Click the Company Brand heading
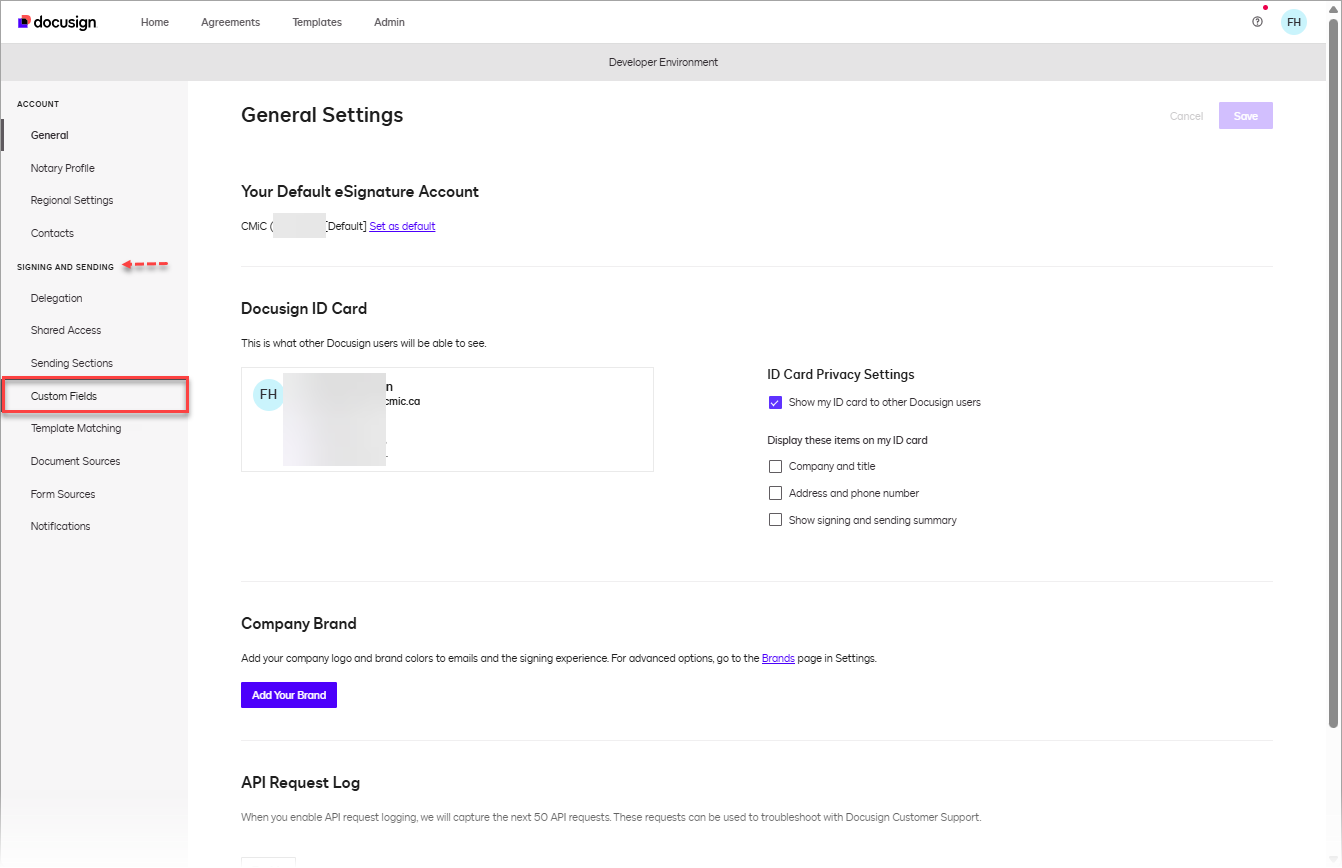This screenshot has height=868, width=1342. pos(299,623)
